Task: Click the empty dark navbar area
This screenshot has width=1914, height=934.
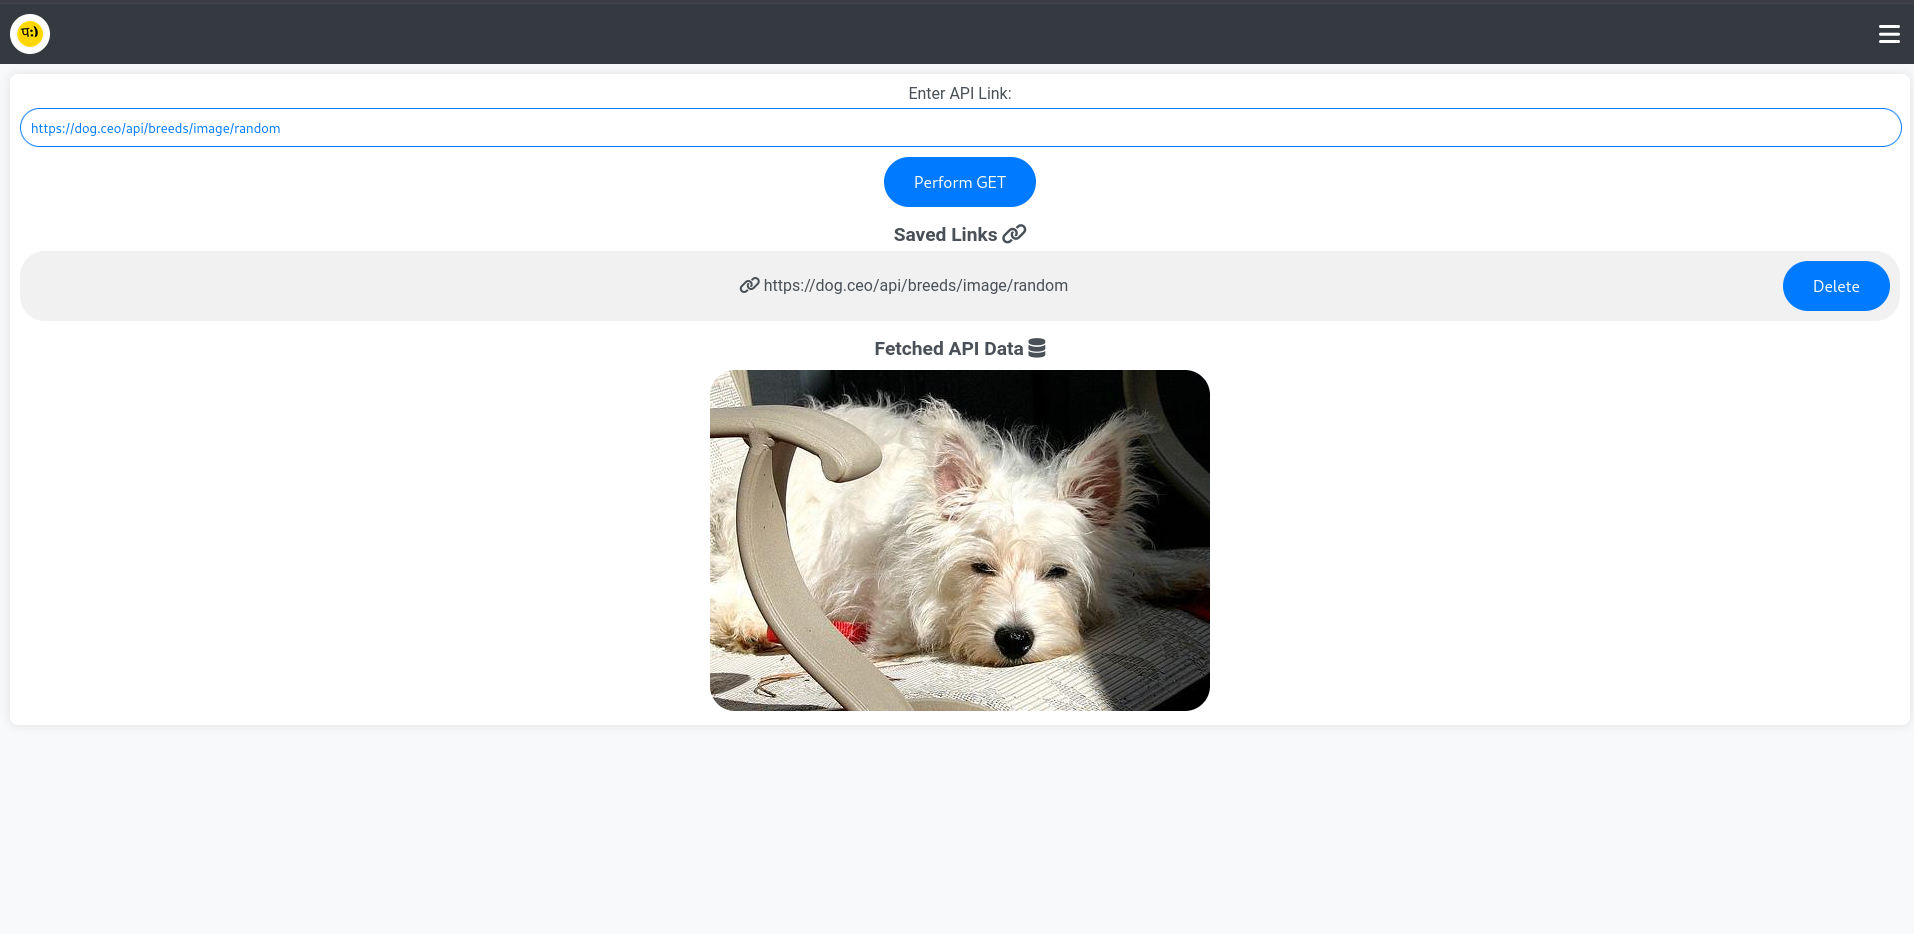Action: 900,34
